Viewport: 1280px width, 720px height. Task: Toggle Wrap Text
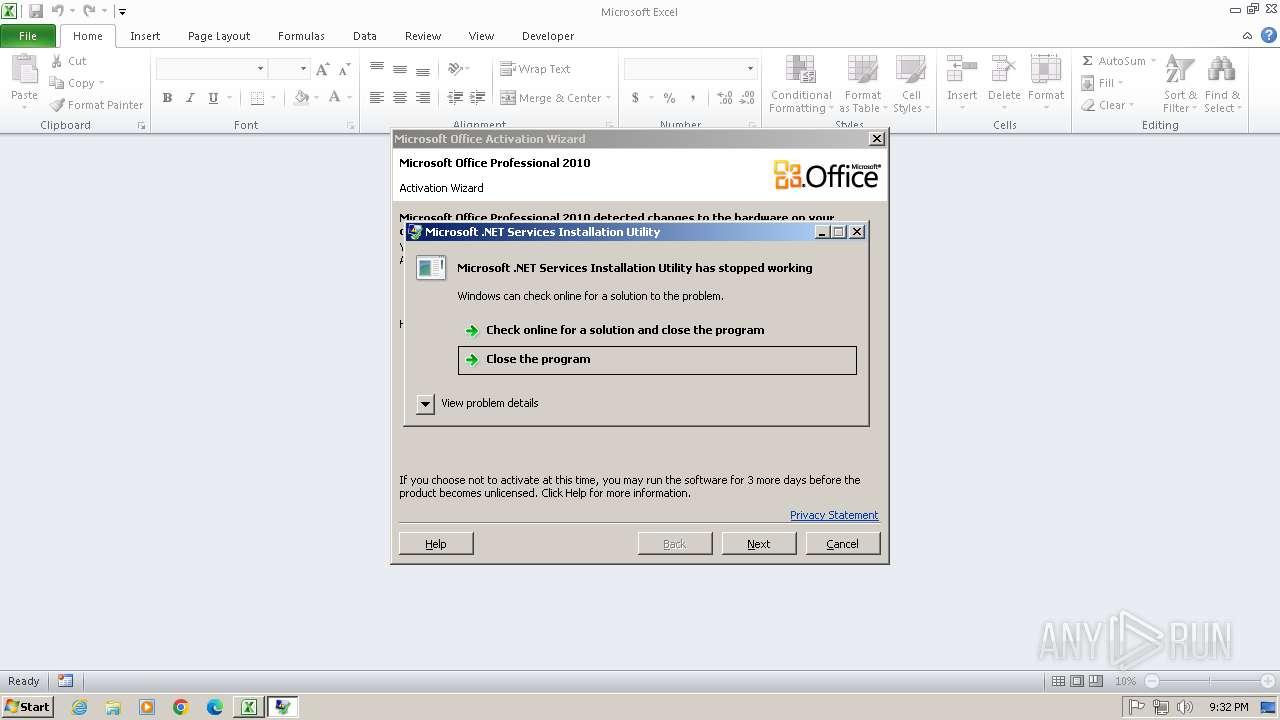pyautogui.click(x=535, y=69)
